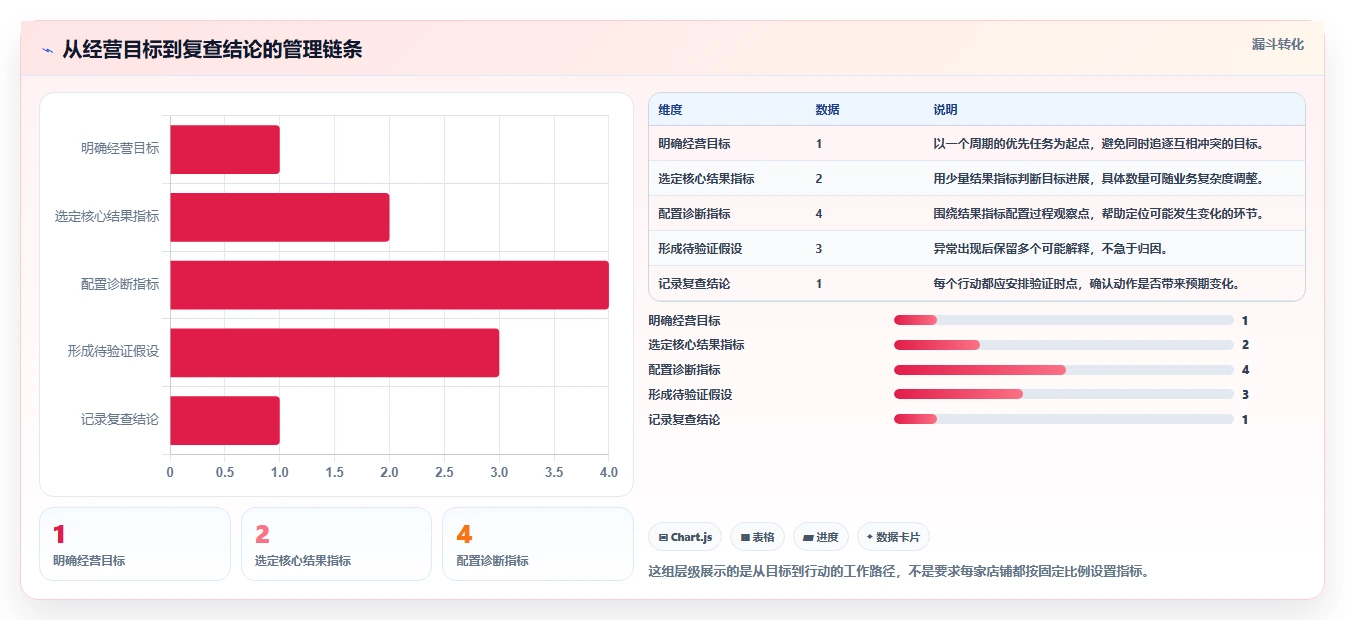The width and height of the screenshot is (1345, 620).
Task: Select the Chart.js chip
Action: (685, 537)
